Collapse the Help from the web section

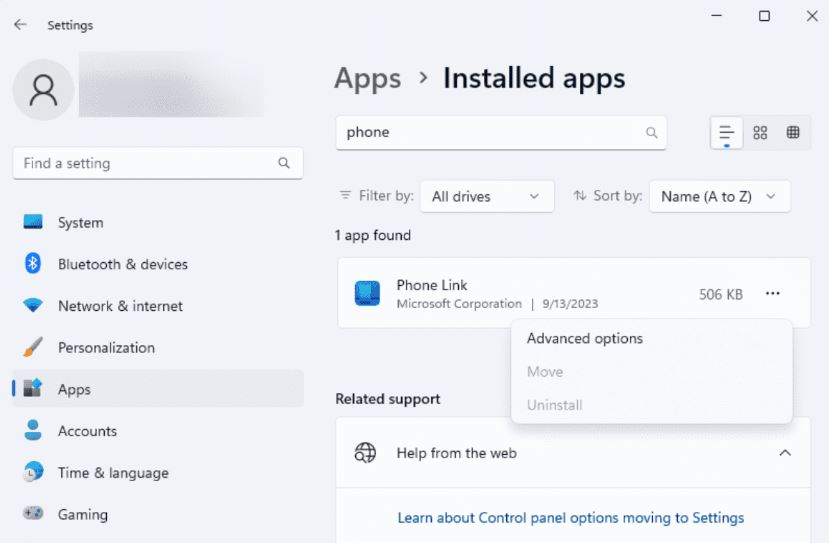click(785, 453)
